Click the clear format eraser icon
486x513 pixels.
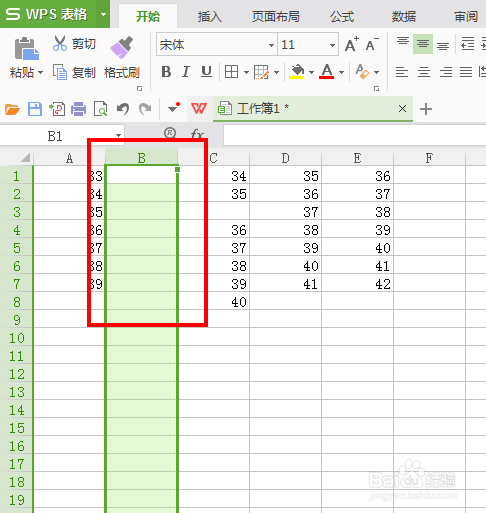tap(362, 71)
